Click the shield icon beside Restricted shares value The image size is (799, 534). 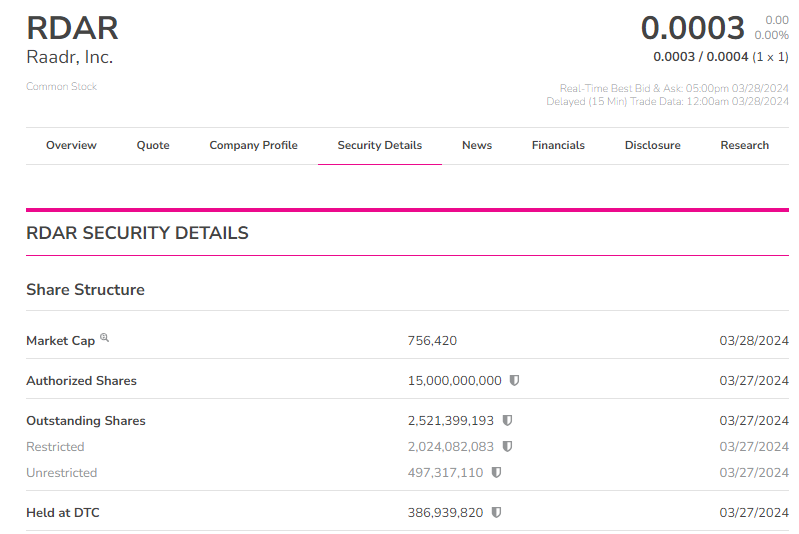point(507,446)
